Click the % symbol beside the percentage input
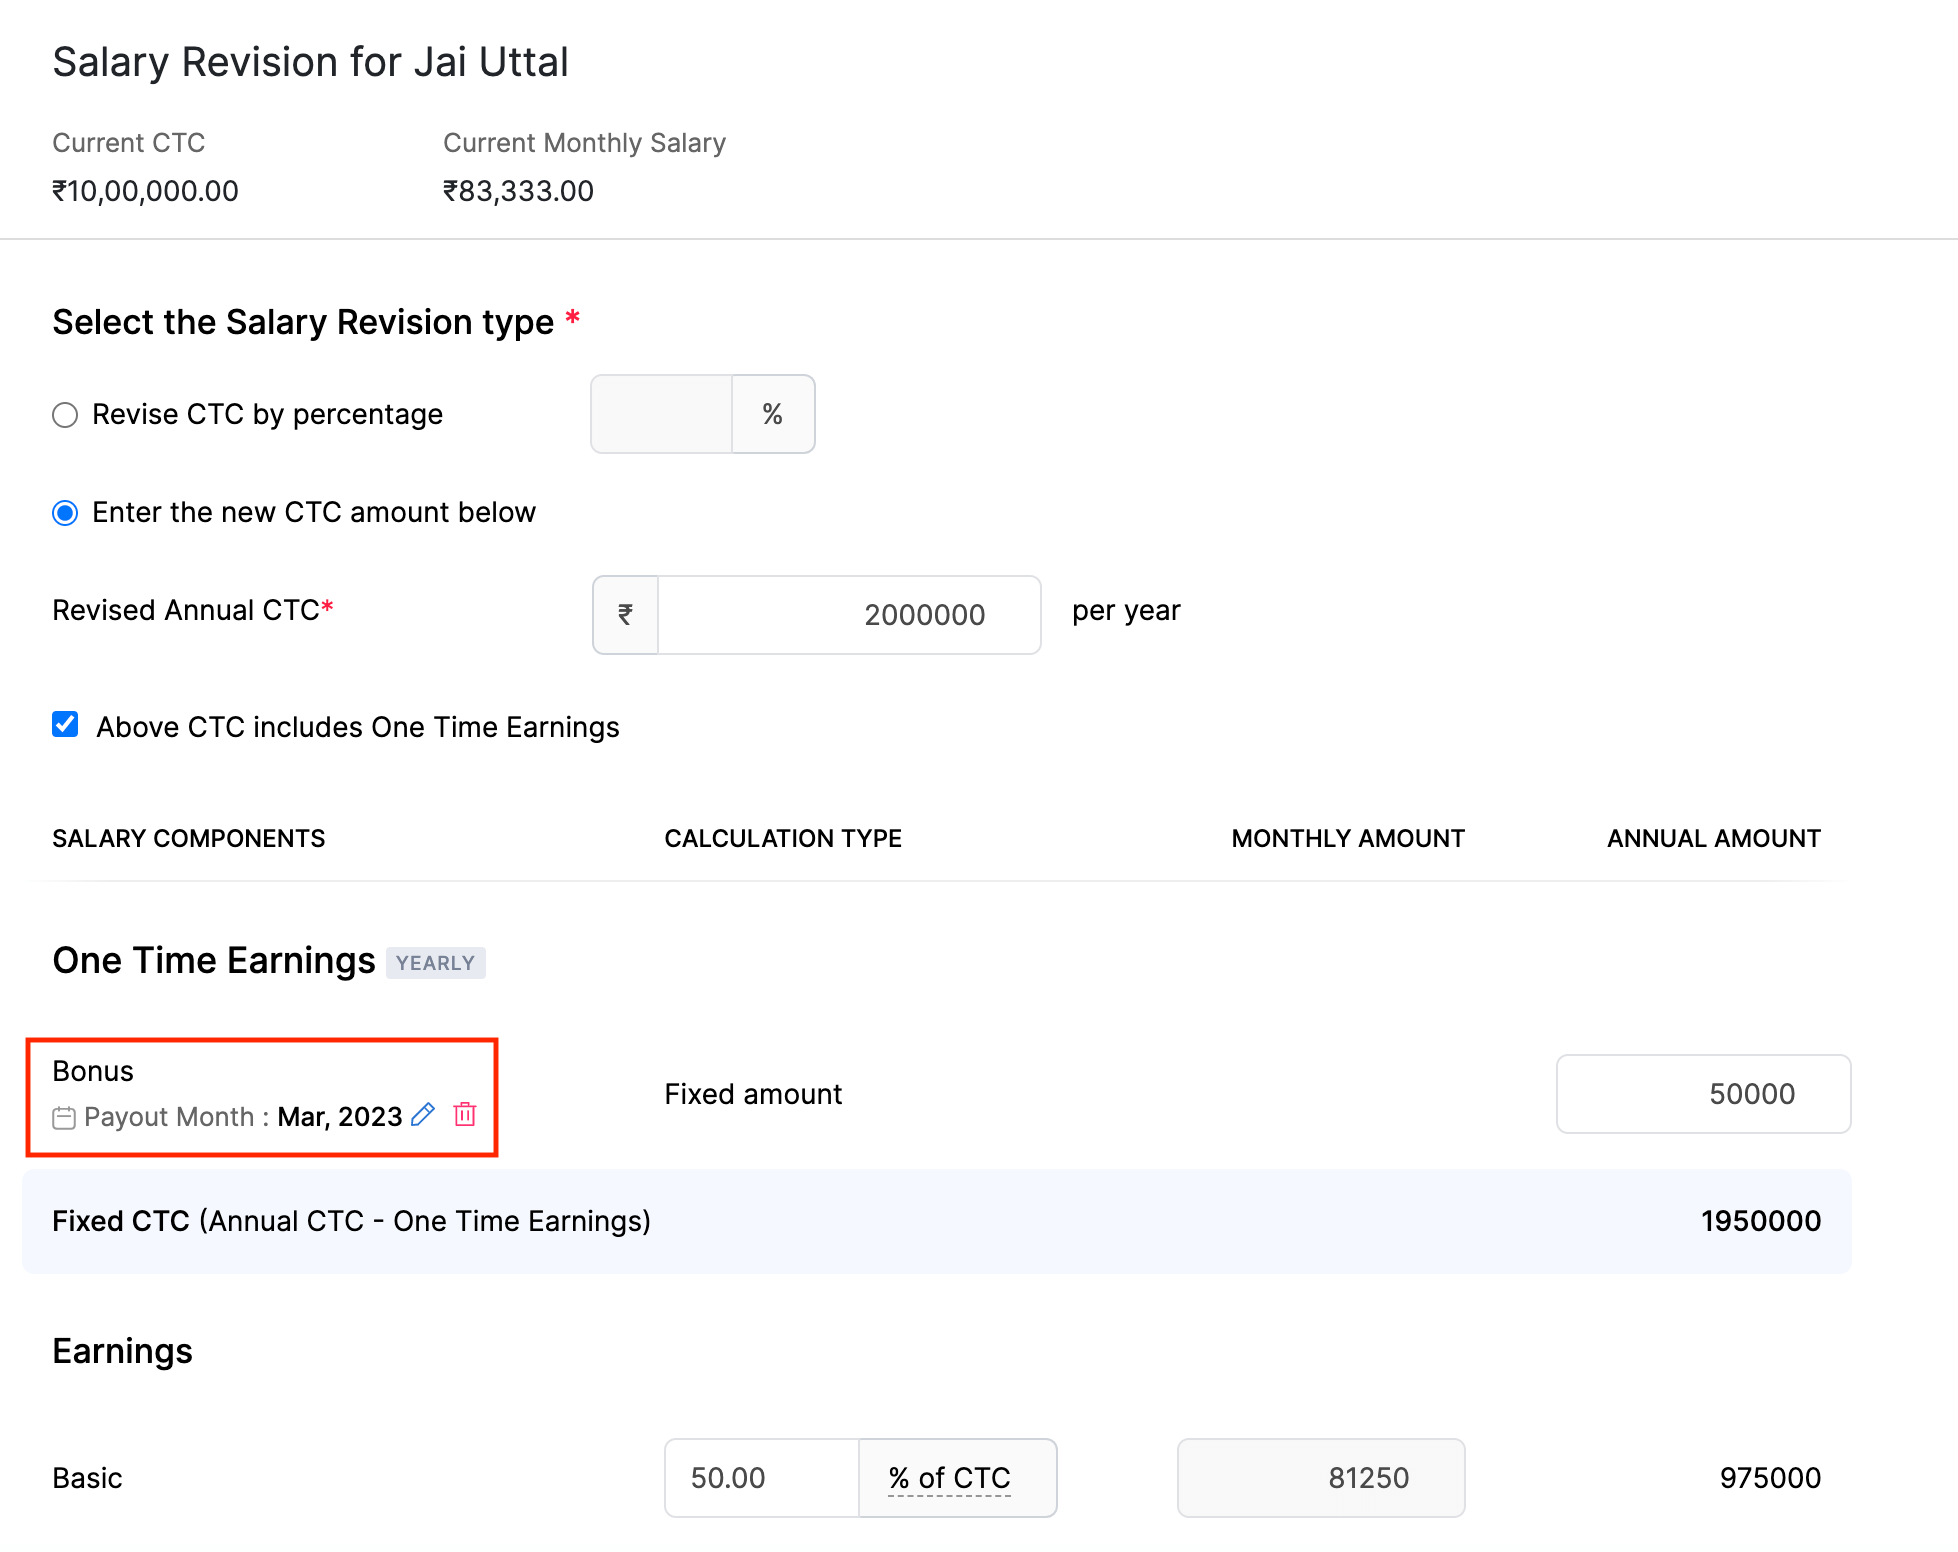The image size is (1958, 1552). pos(773,413)
